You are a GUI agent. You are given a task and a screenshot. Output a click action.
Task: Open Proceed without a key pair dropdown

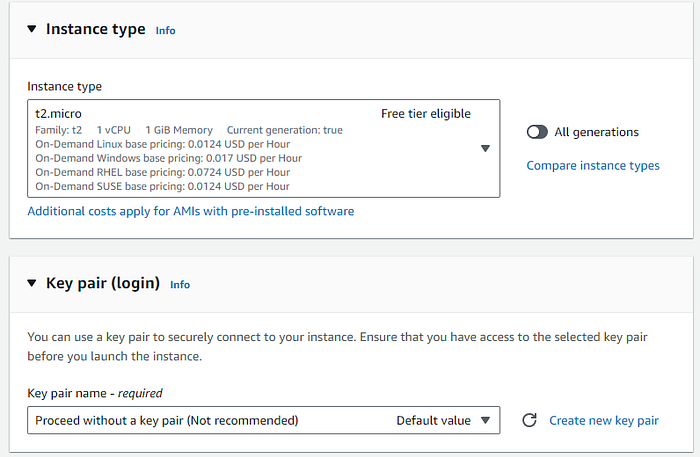point(263,420)
